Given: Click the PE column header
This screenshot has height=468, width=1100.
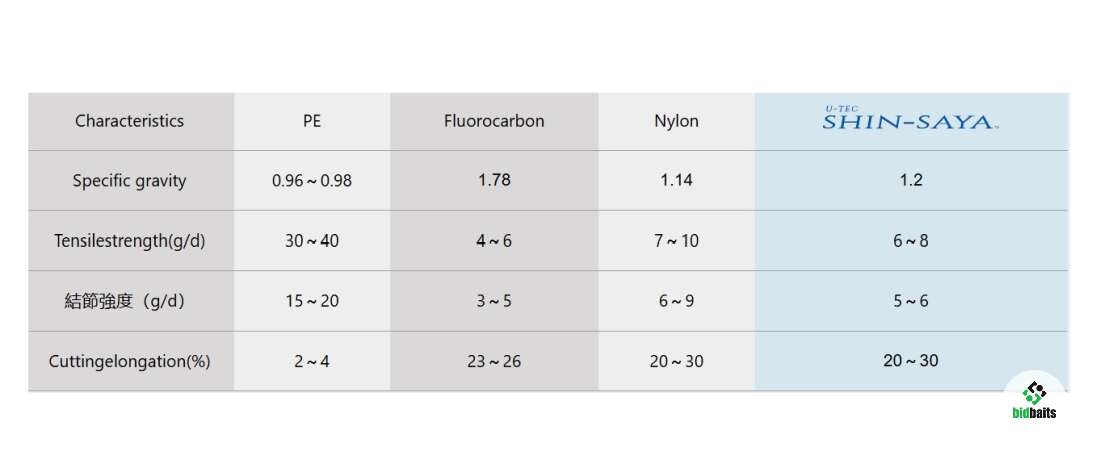Looking at the screenshot, I should click(x=312, y=121).
